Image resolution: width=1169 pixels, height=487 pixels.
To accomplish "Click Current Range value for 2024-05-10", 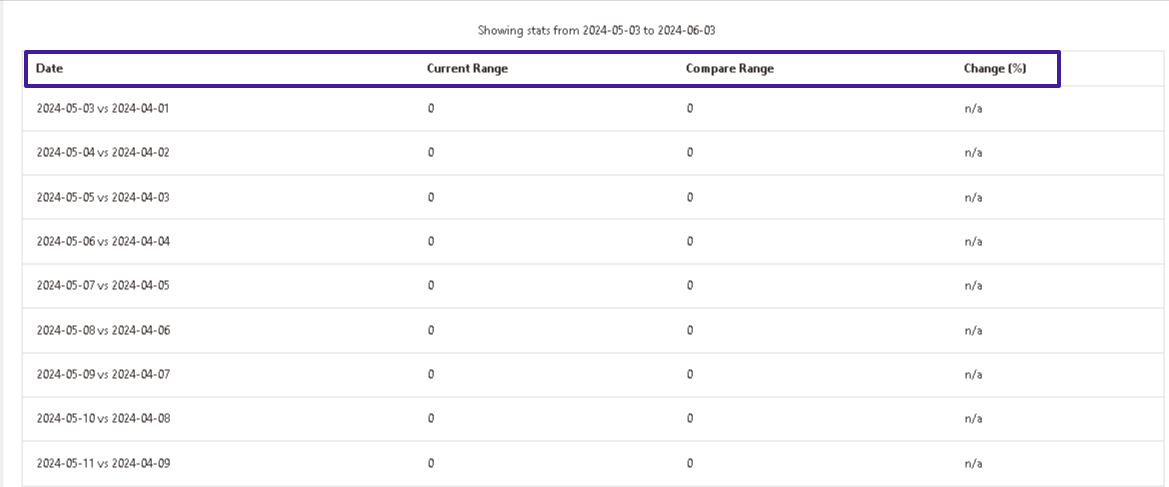I will (431, 418).
